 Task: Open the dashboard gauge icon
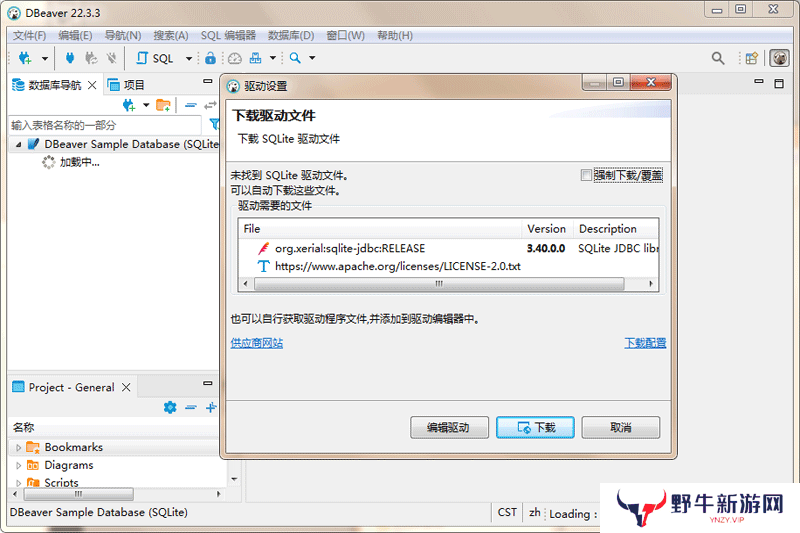coord(235,58)
